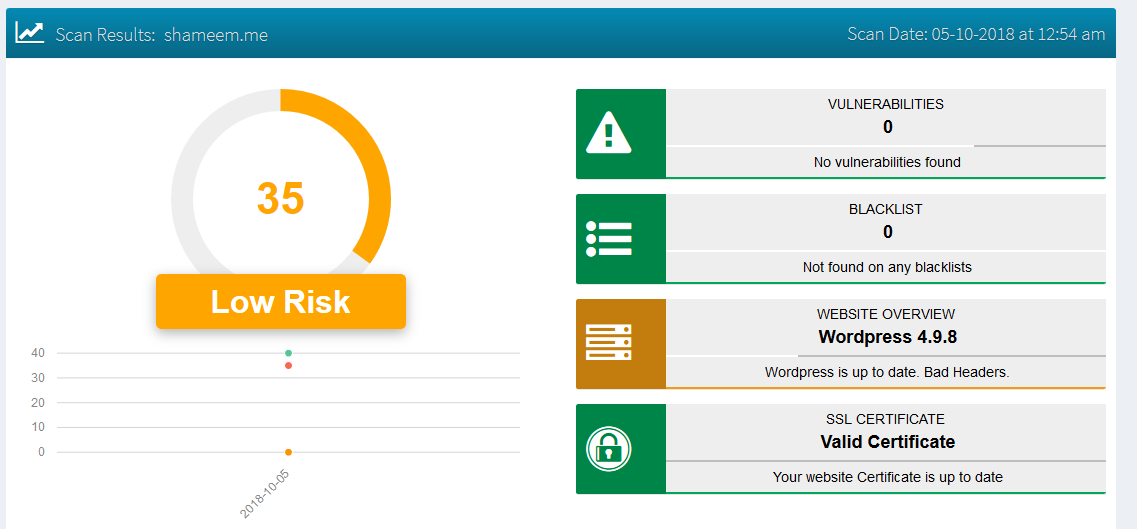Click the vulnerabilities warning triangle icon

(608, 133)
